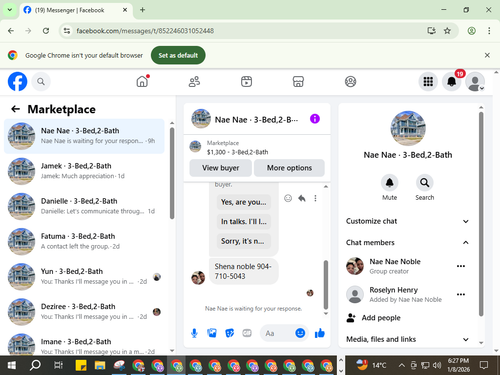
Task: Choose a GIF icon
Action: coord(247,333)
